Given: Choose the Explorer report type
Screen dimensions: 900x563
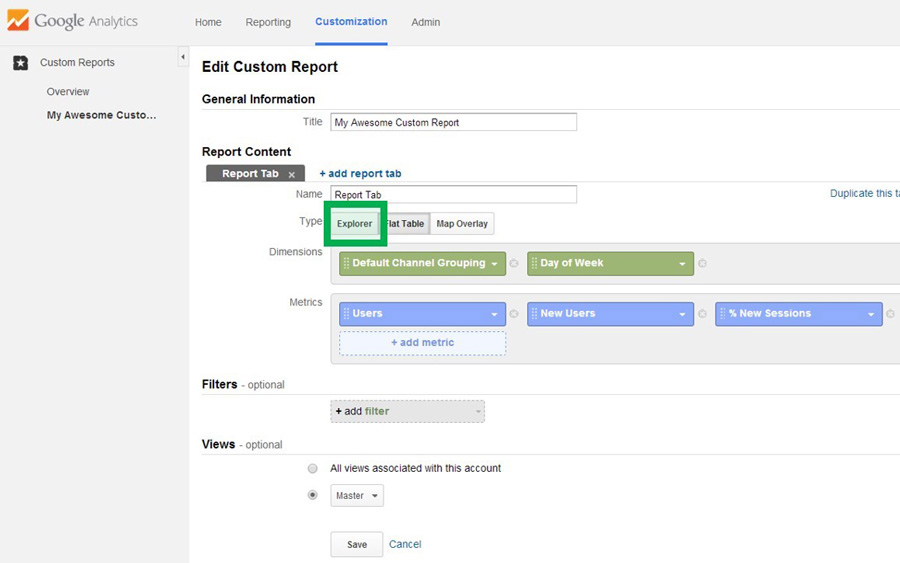Looking at the screenshot, I should coord(354,224).
